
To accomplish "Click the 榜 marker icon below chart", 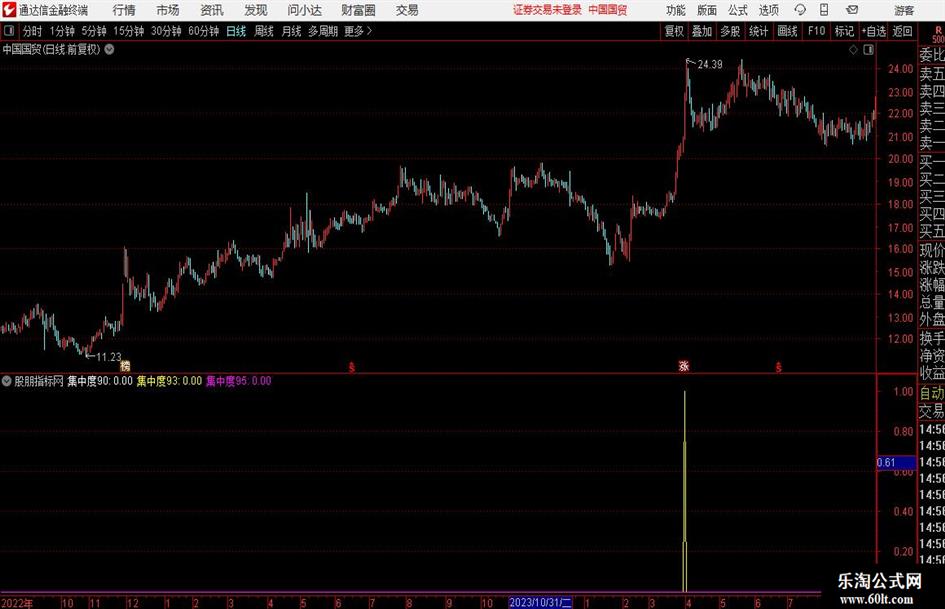I will 125,365.
